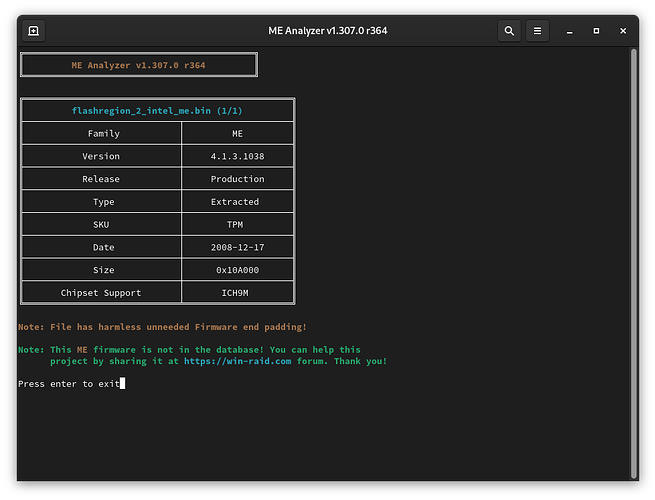
Task: Click the SKU row label
Action: 101,225
